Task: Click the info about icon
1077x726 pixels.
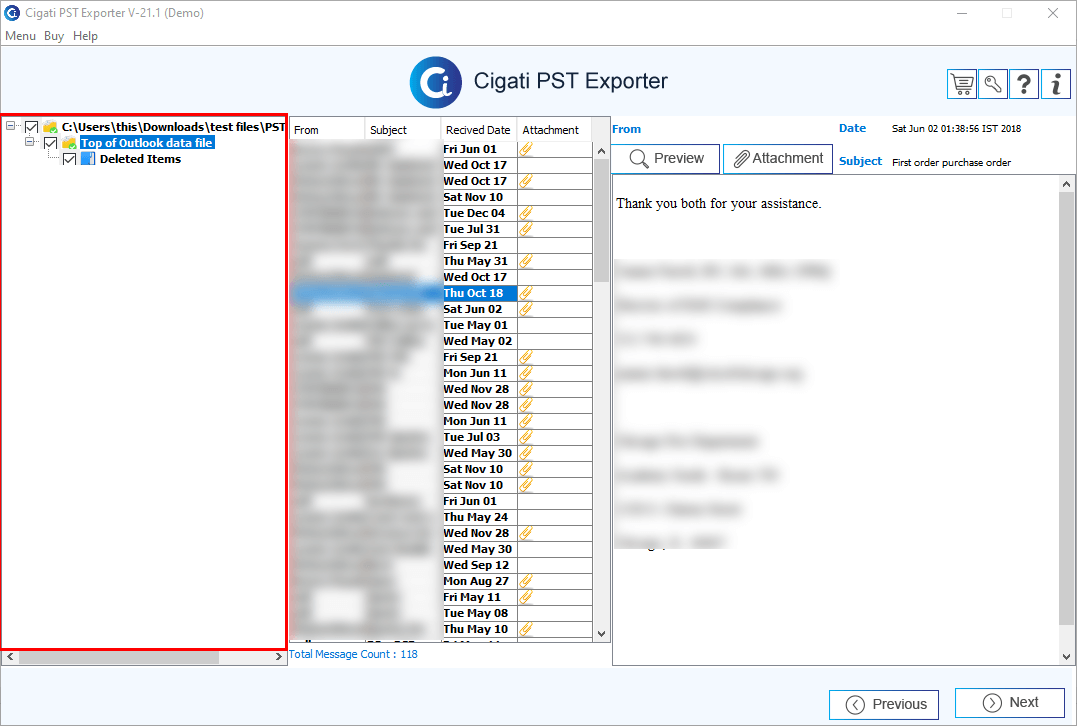Action: click(1056, 84)
